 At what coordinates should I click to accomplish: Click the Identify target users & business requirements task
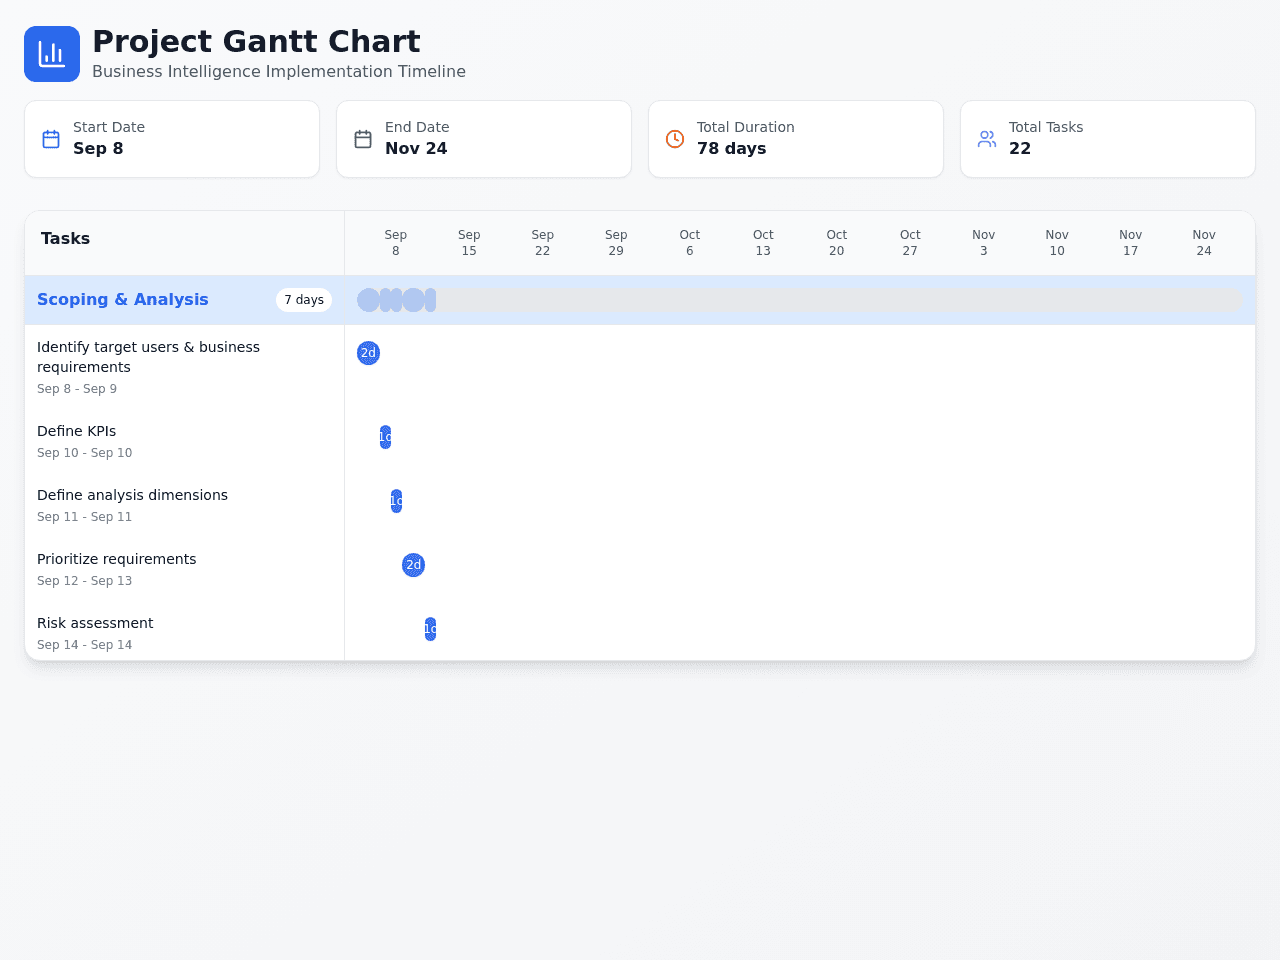click(148, 357)
